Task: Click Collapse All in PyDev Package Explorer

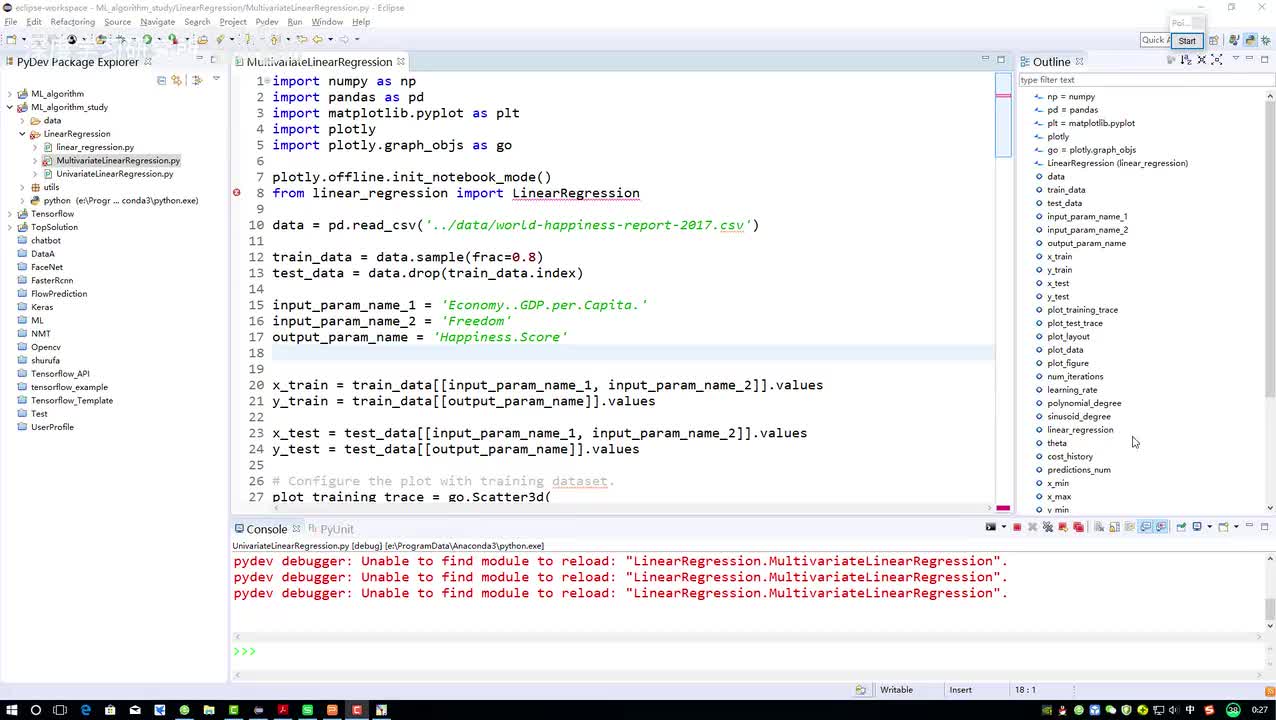Action: (161, 80)
